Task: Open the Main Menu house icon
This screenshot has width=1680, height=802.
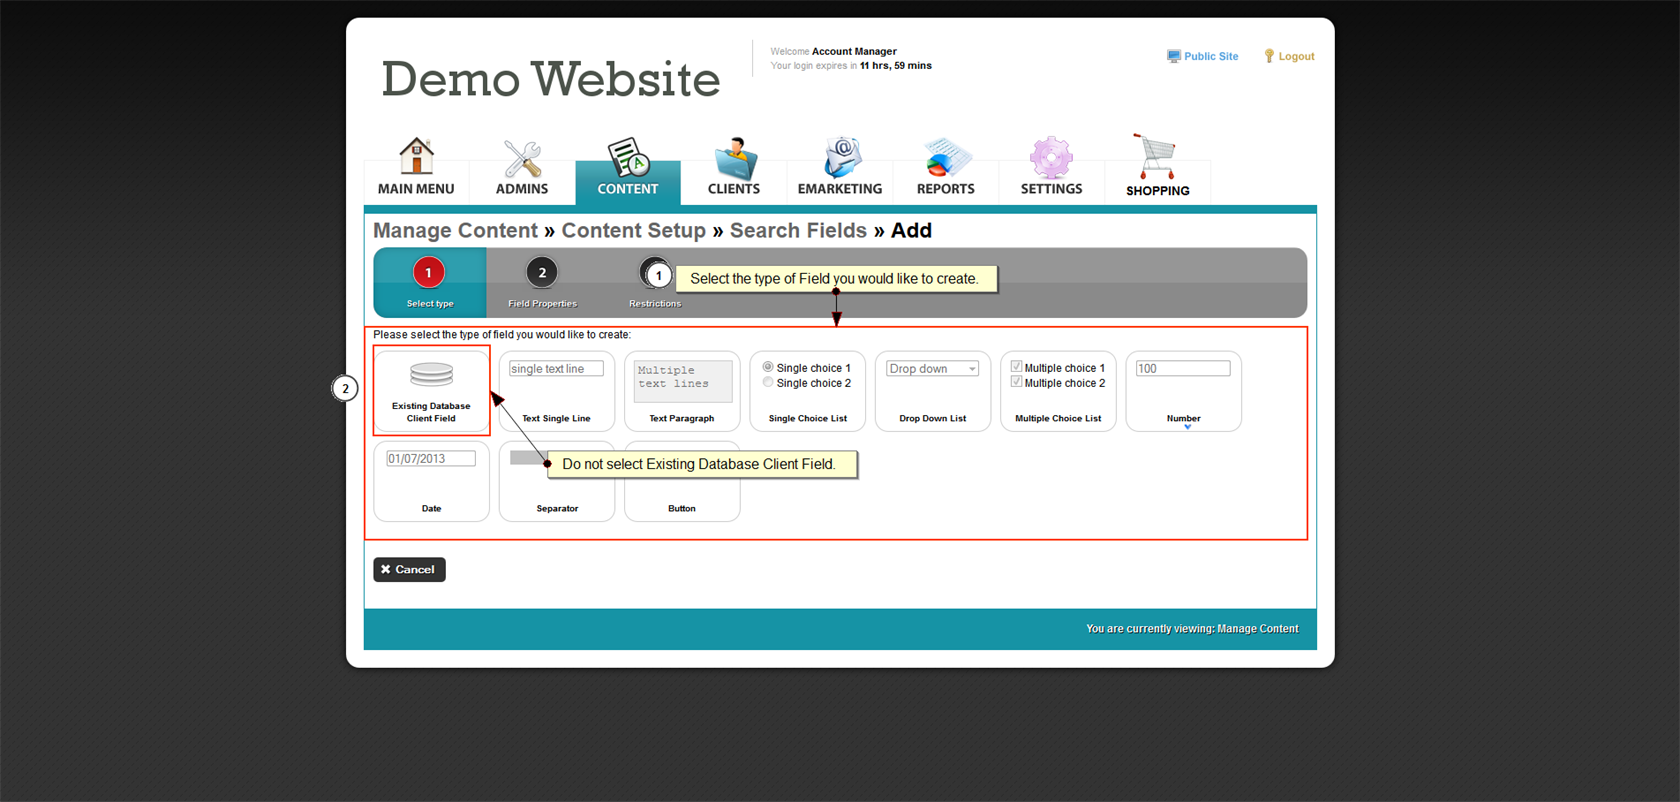Action: (416, 157)
